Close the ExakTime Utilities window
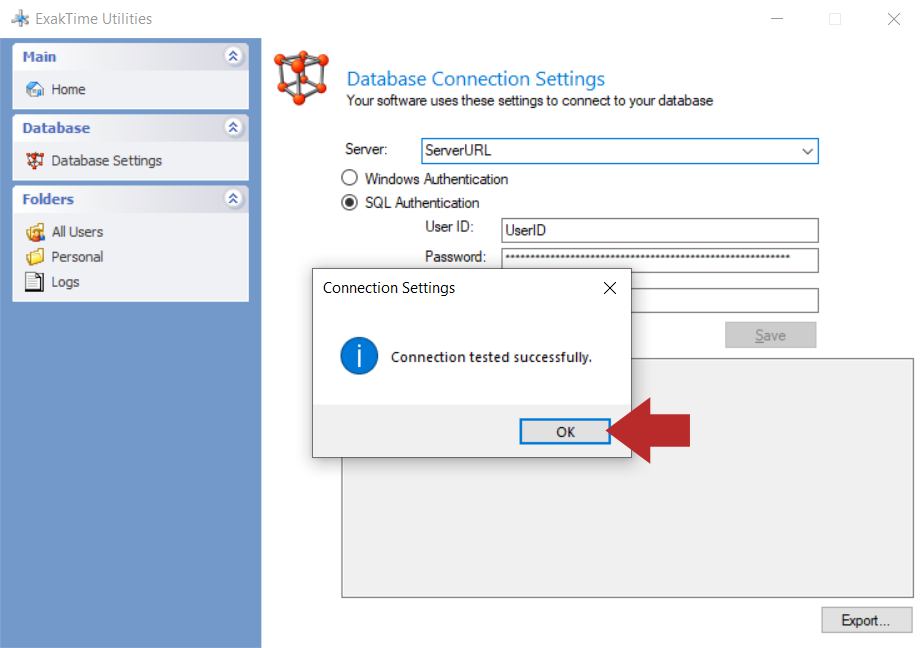 tap(894, 19)
